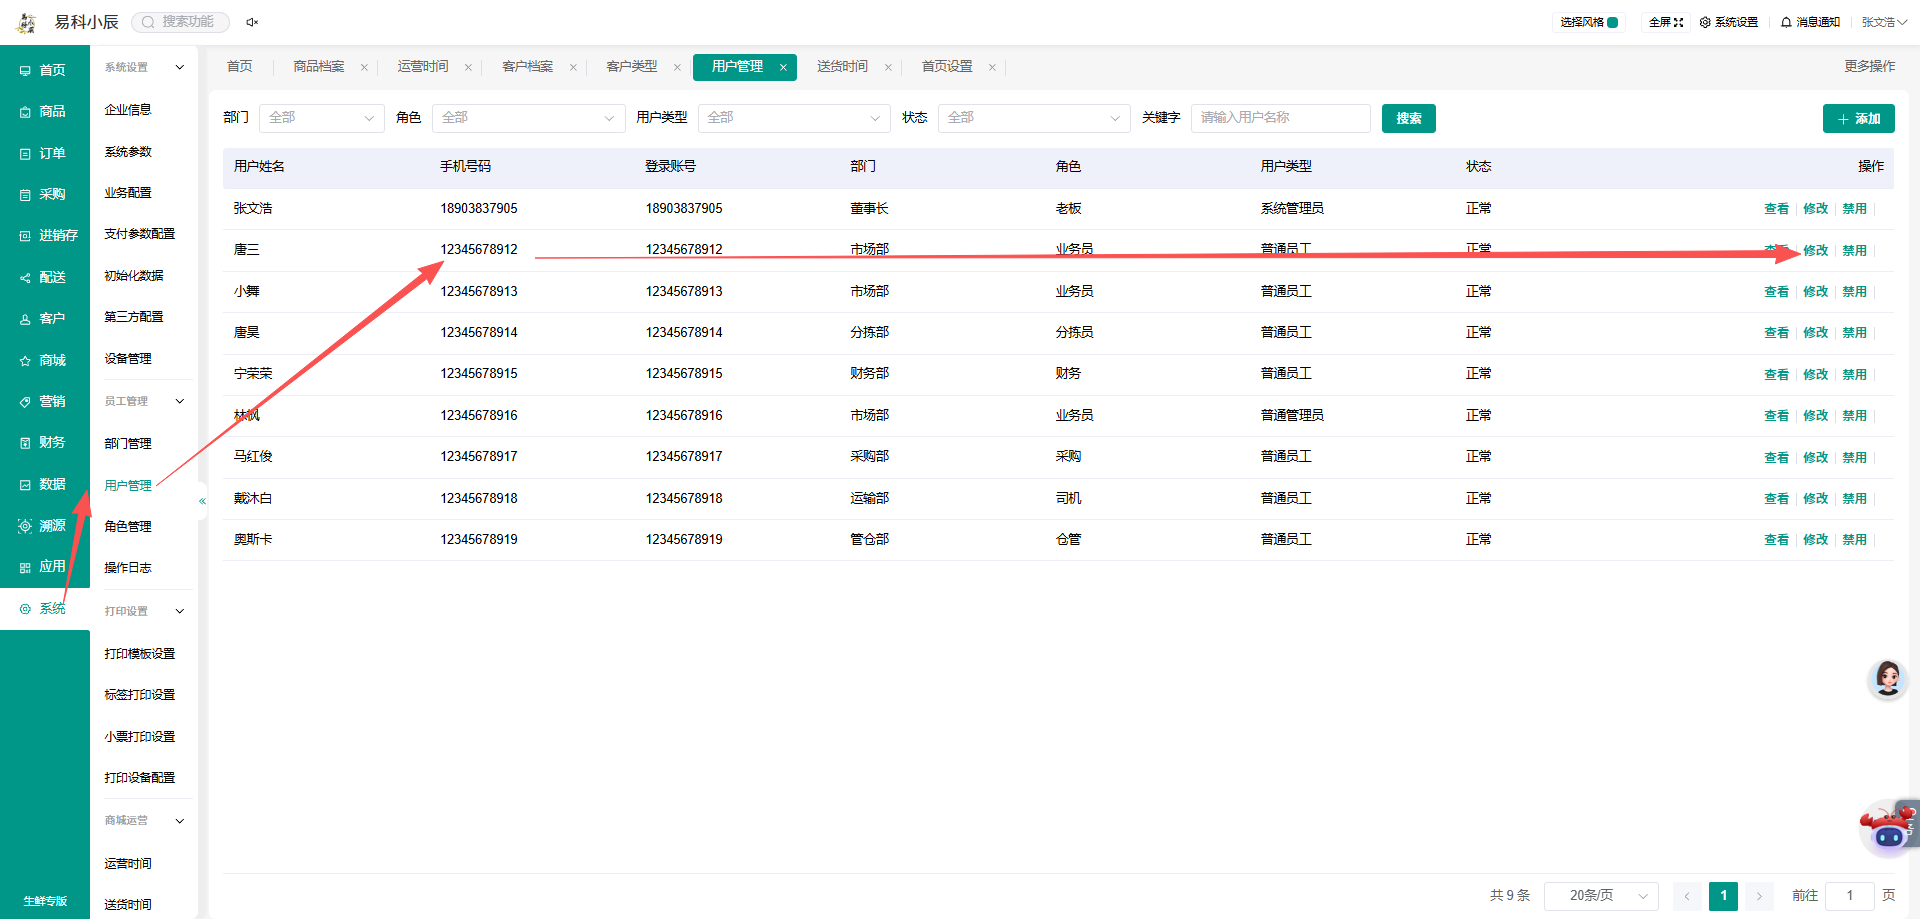Switch to the 客户类型 tab
Viewport: 1920px width, 919px height.
632,67
